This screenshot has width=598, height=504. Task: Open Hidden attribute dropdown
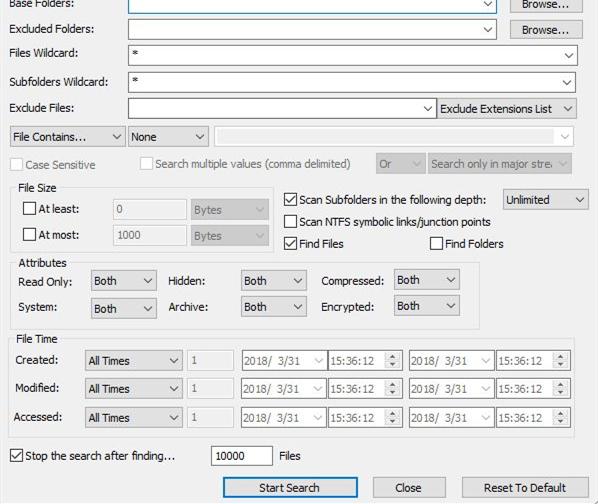point(273,281)
